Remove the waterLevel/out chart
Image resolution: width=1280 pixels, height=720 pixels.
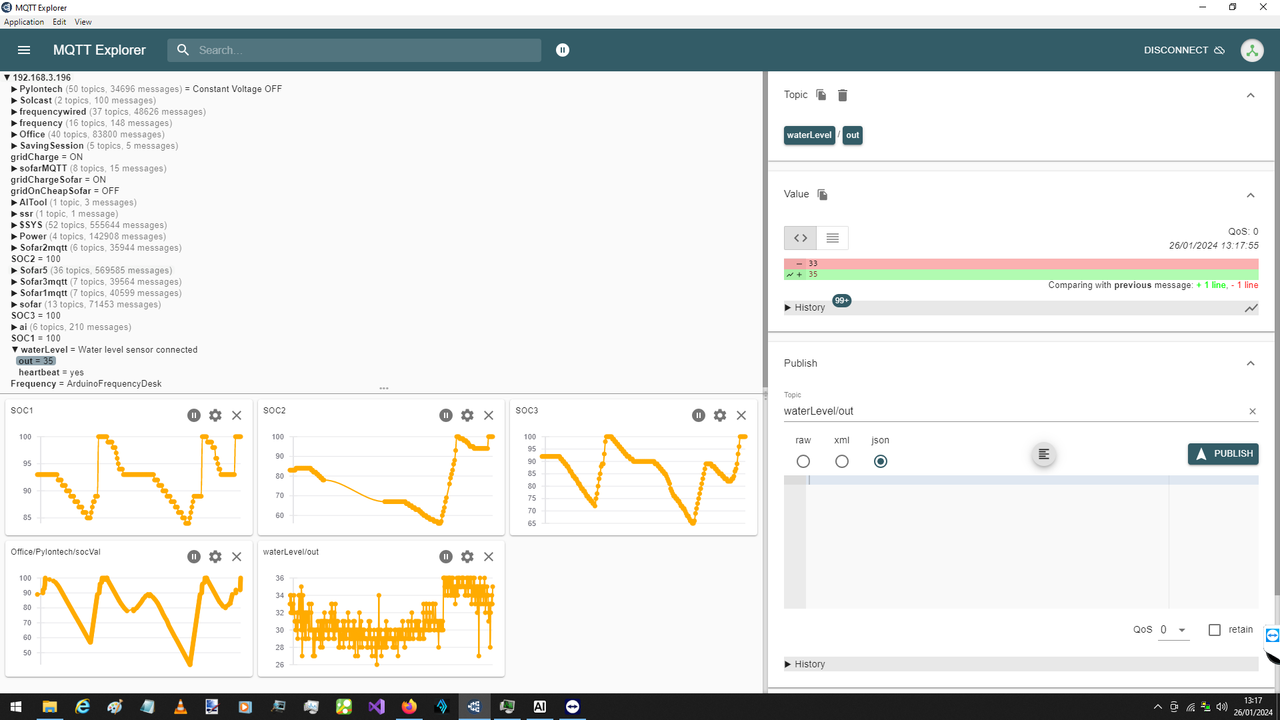coord(489,556)
